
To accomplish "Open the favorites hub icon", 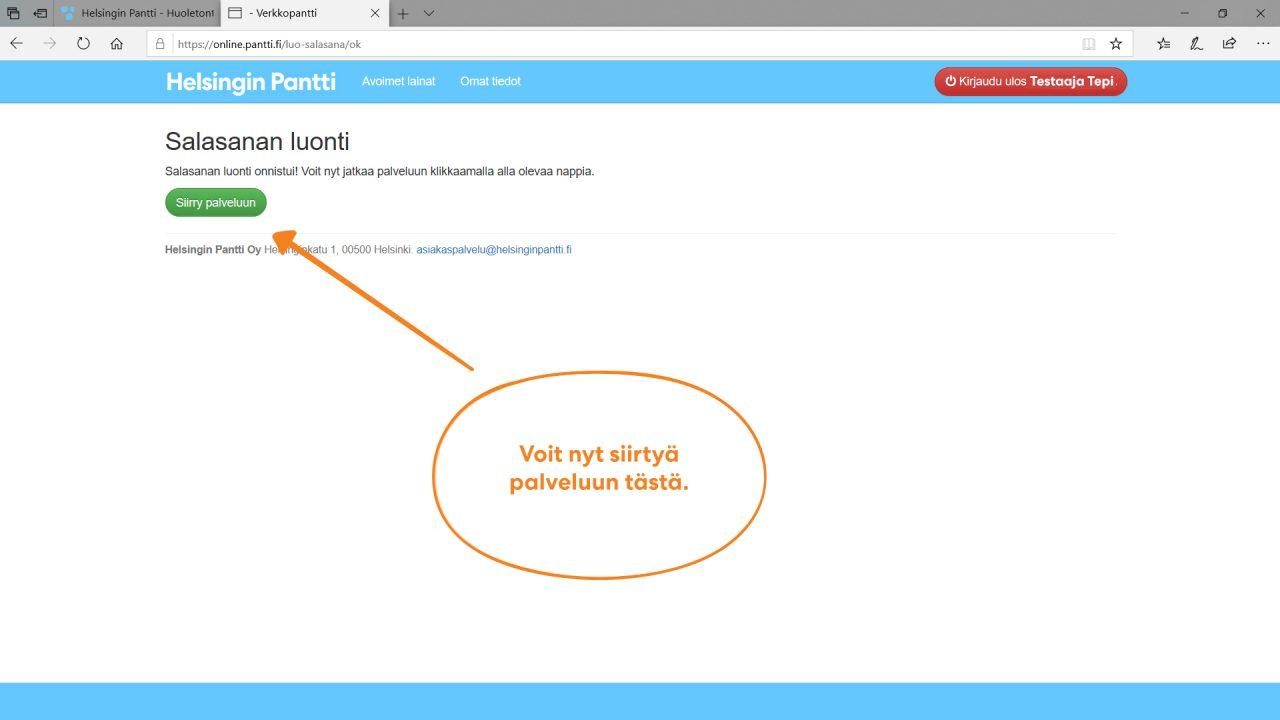I will (x=1164, y=44).
